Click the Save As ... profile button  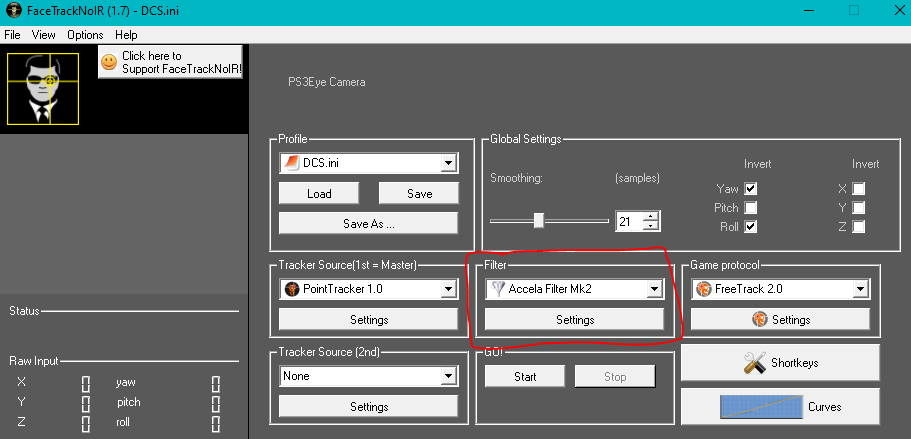pos(368,224)
